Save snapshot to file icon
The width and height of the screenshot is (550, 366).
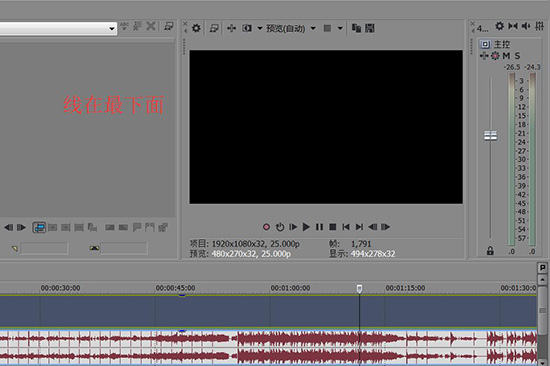coord(370,28)
